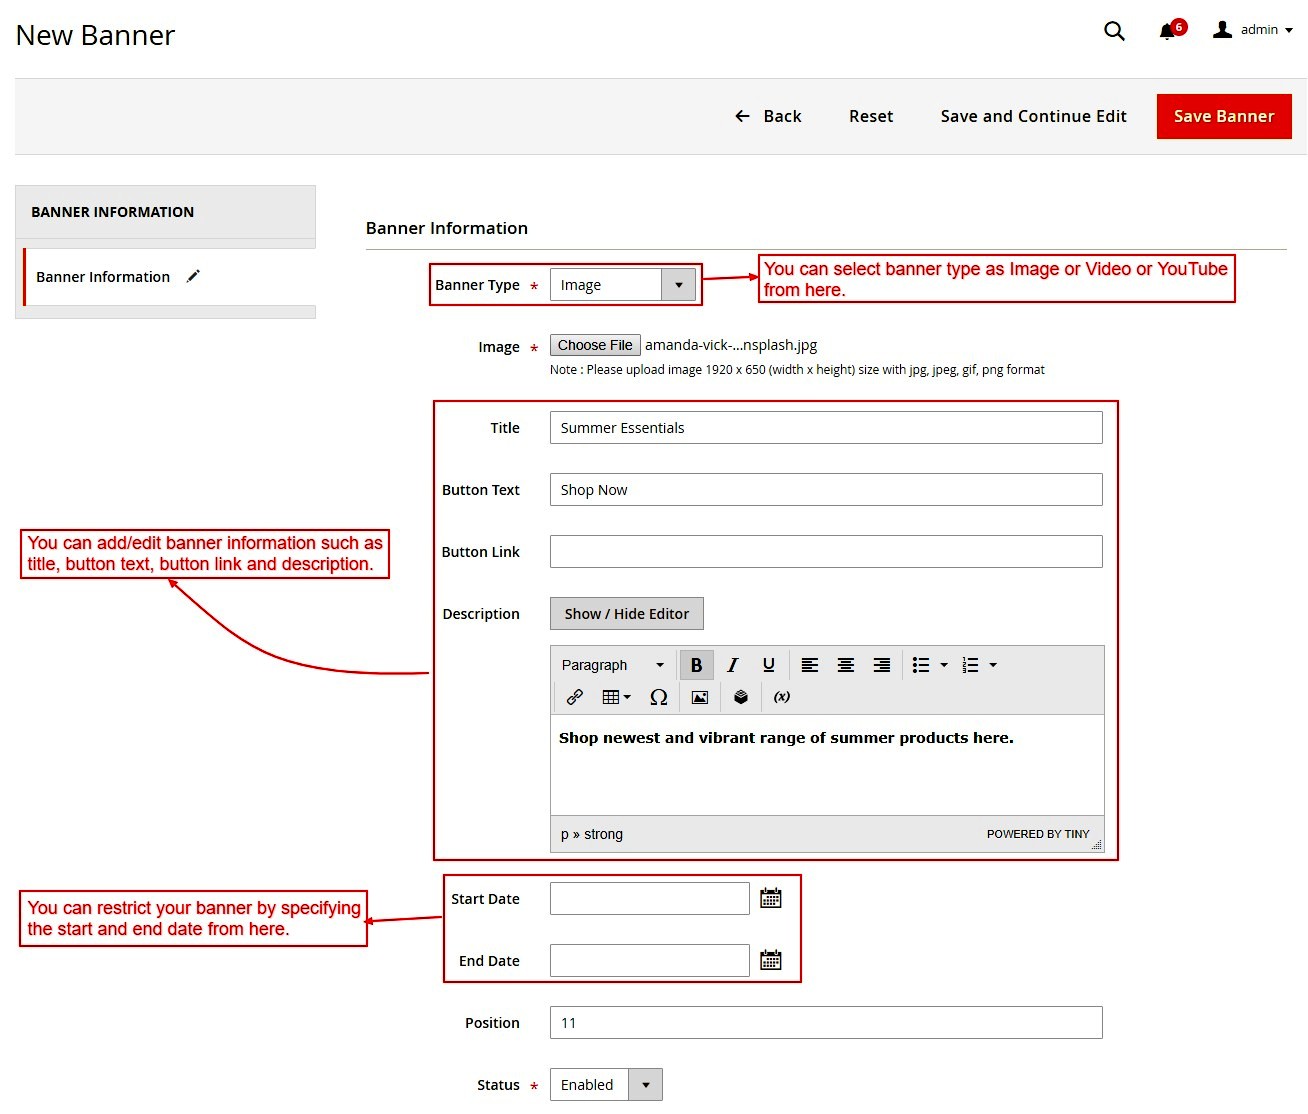Expand the Paragraph format dropdown
The height and width of the screenshot is (1114, 1308).
click(x=612, y=665)
